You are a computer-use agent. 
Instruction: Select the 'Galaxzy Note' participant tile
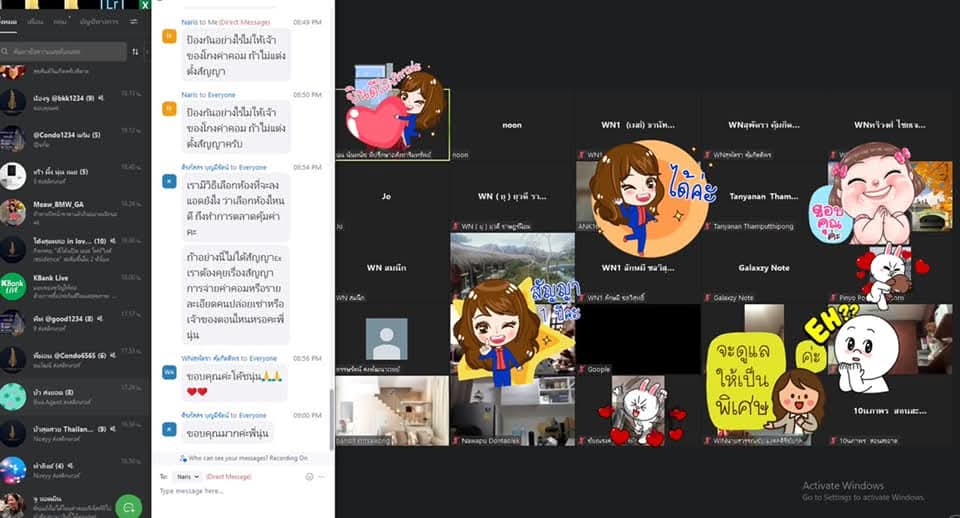(764, 268)
